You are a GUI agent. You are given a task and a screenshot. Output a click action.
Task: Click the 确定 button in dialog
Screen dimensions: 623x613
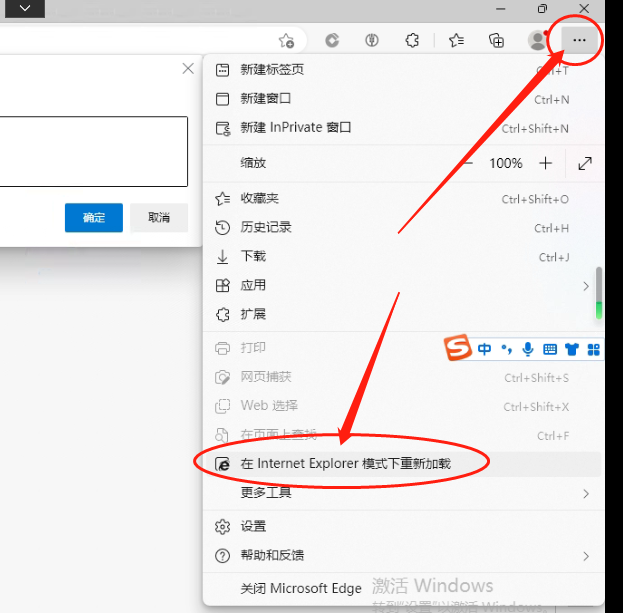(93, 218)
